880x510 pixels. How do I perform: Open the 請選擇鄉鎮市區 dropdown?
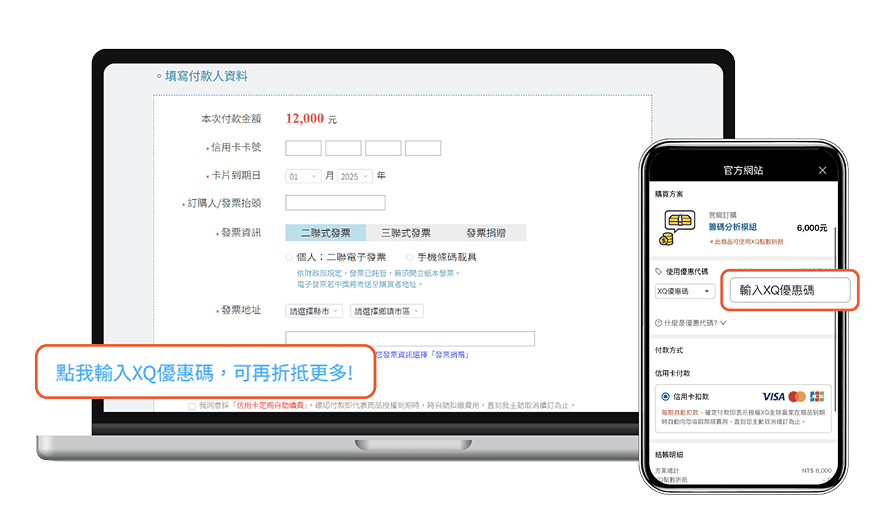[387, 311]
